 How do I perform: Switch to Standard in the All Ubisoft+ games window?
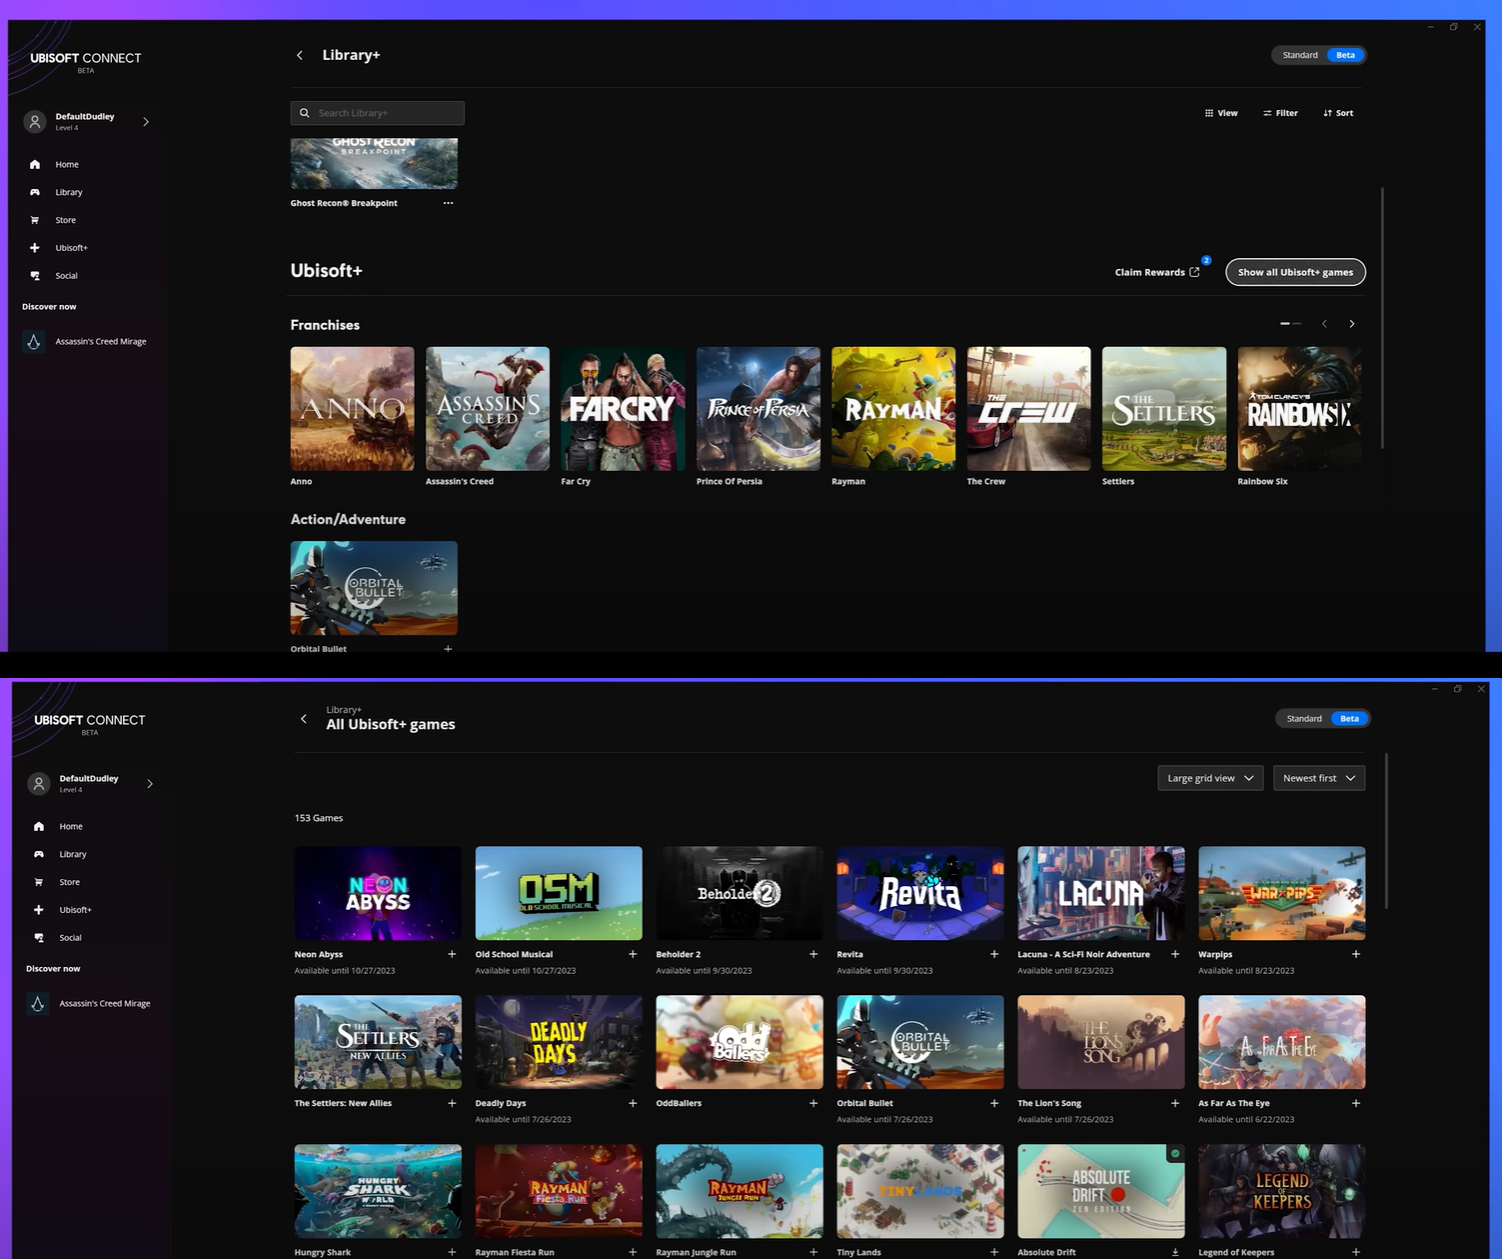click(1304, 718)
